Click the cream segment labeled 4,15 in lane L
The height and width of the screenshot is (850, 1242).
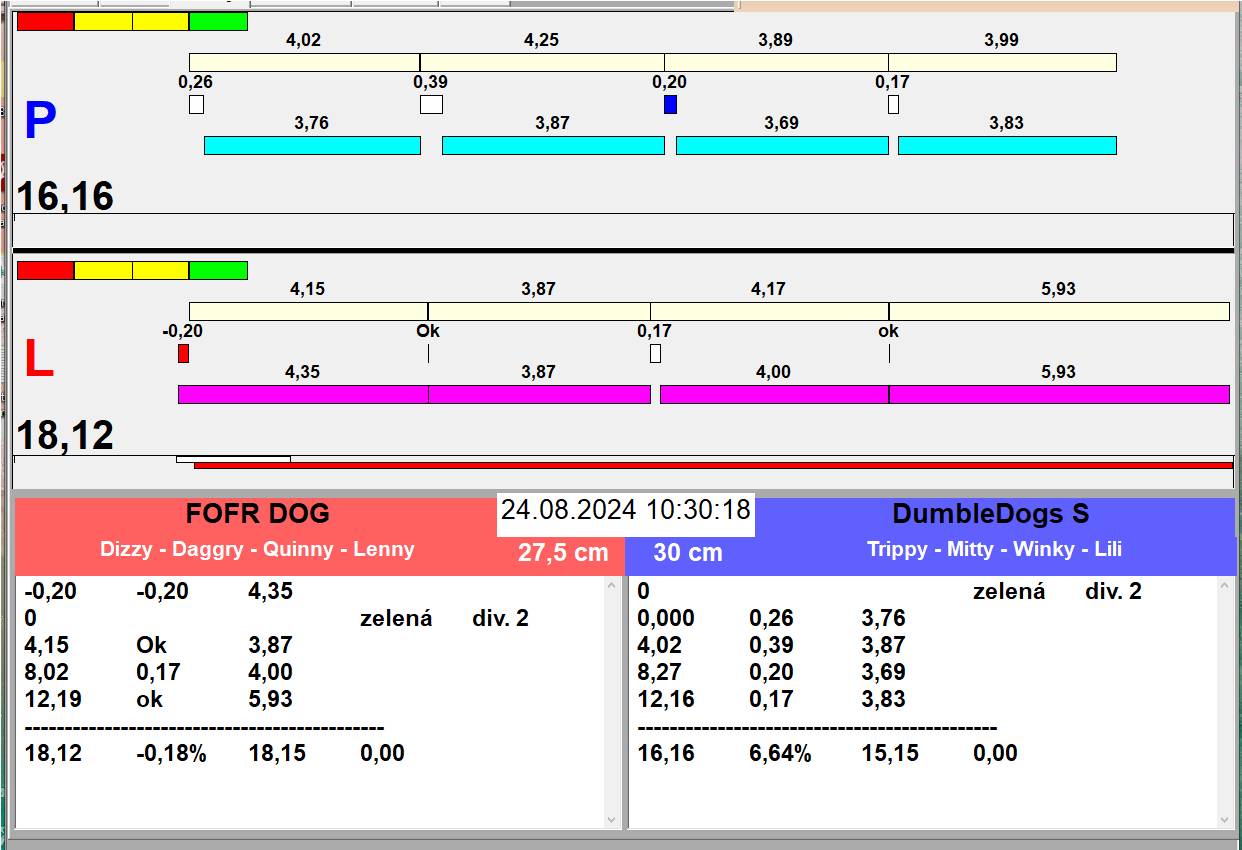pyautogui.click(x=308, y=311)
